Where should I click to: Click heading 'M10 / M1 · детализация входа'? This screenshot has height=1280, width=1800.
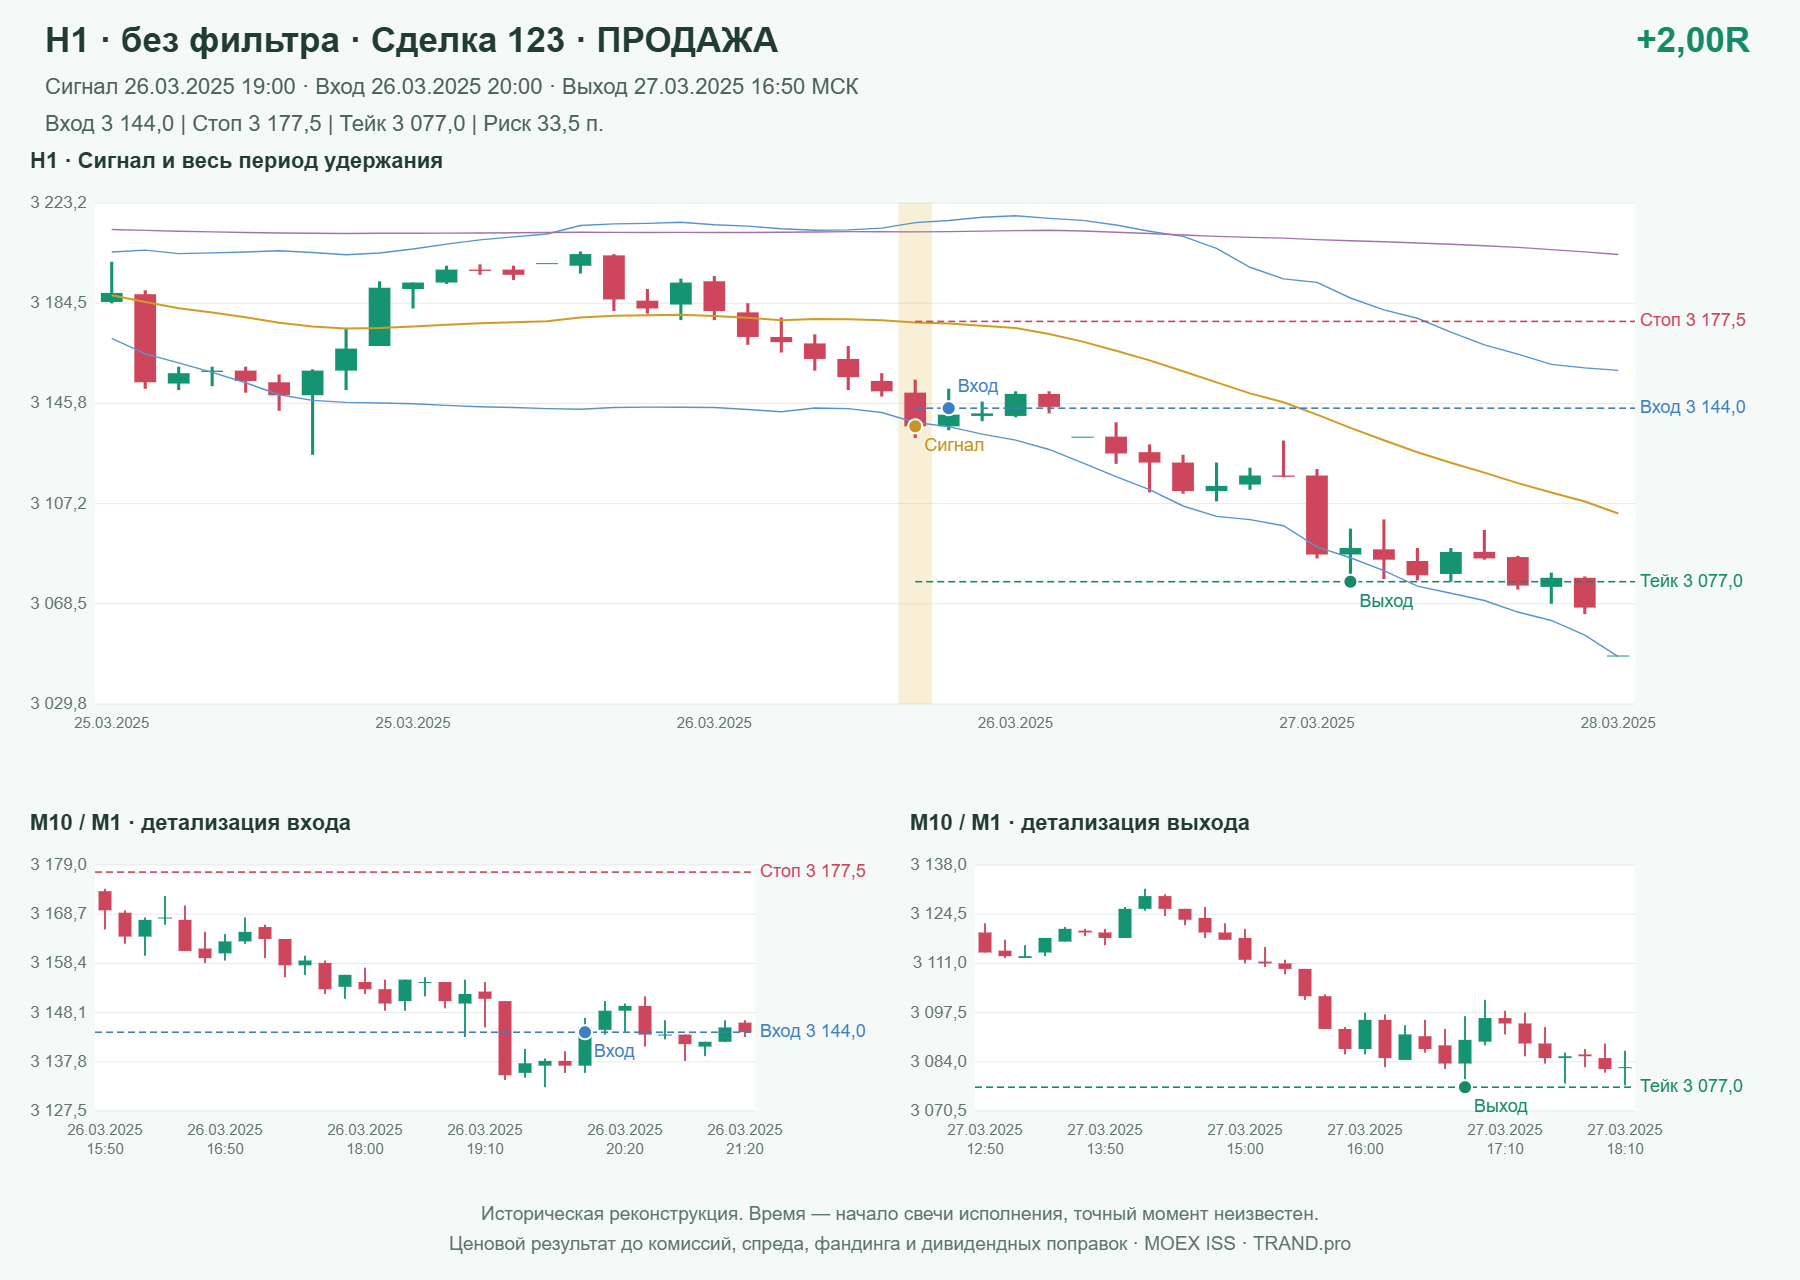click(190, 823)
